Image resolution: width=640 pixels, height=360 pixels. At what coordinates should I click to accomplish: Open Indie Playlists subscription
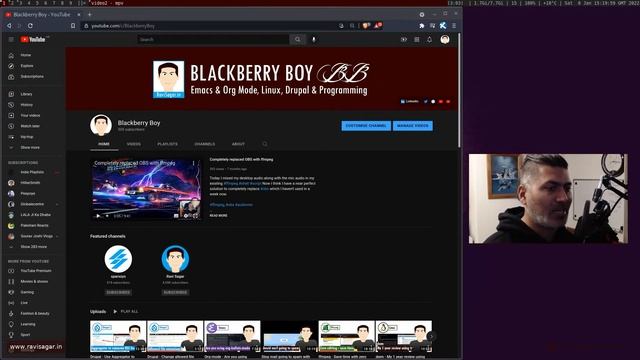(33, 172)
